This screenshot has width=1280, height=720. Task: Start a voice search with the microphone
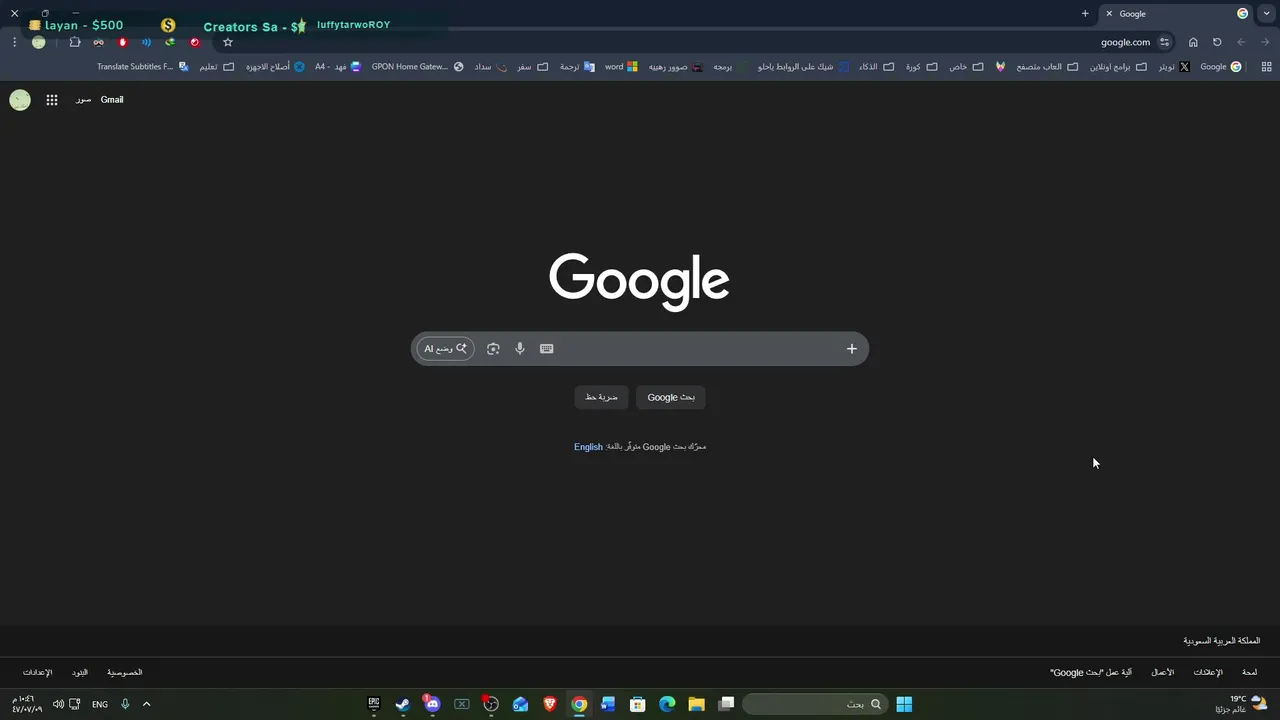click(520, 349)
